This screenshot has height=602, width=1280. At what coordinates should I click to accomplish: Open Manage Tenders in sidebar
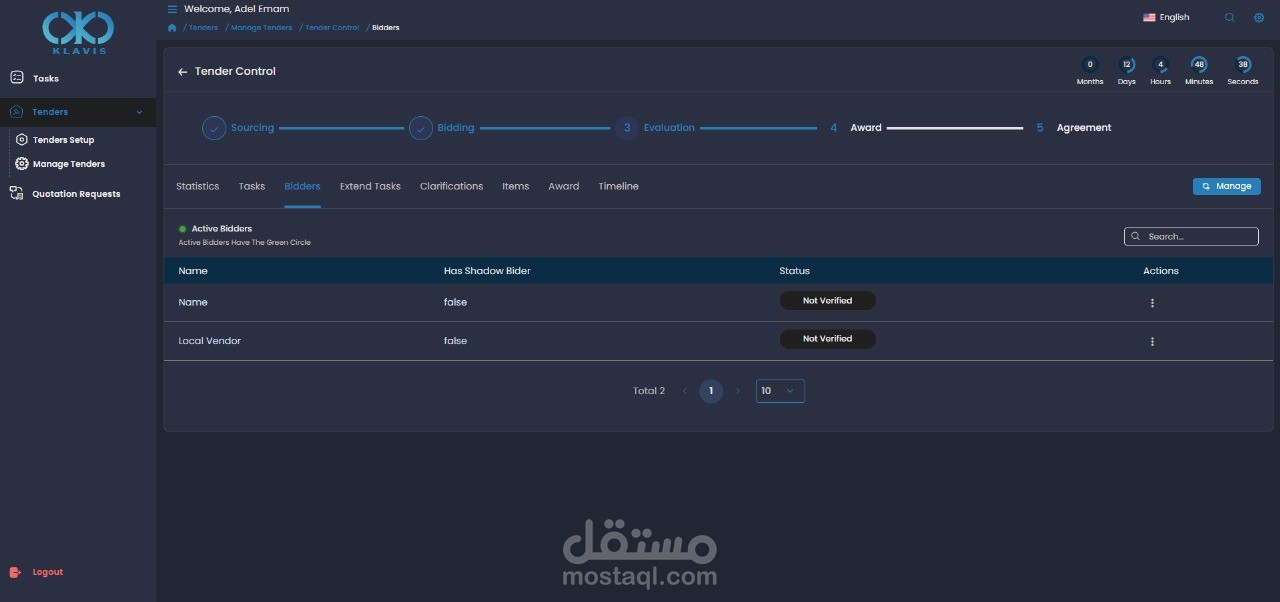click(x=69, y=164)
